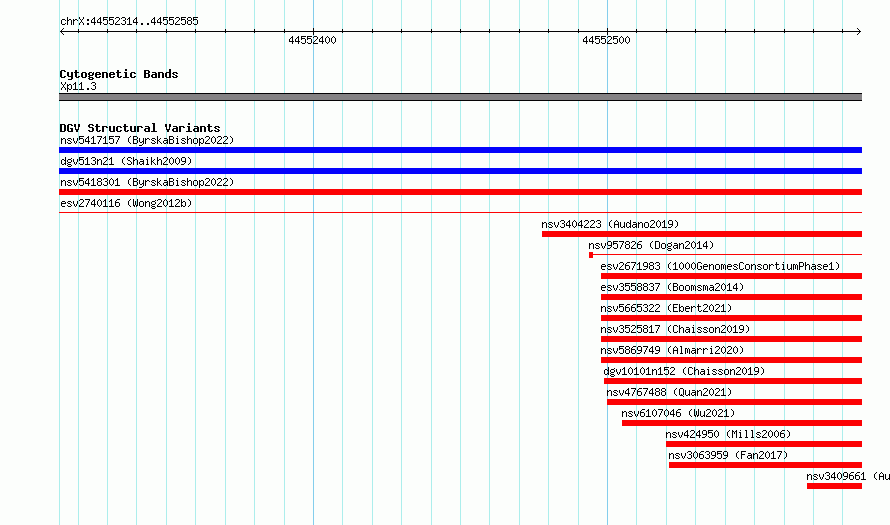This screenshot has width=890, height=525.
Task: Click the left arrow of the ruler
Action: [x=62, y=31]
